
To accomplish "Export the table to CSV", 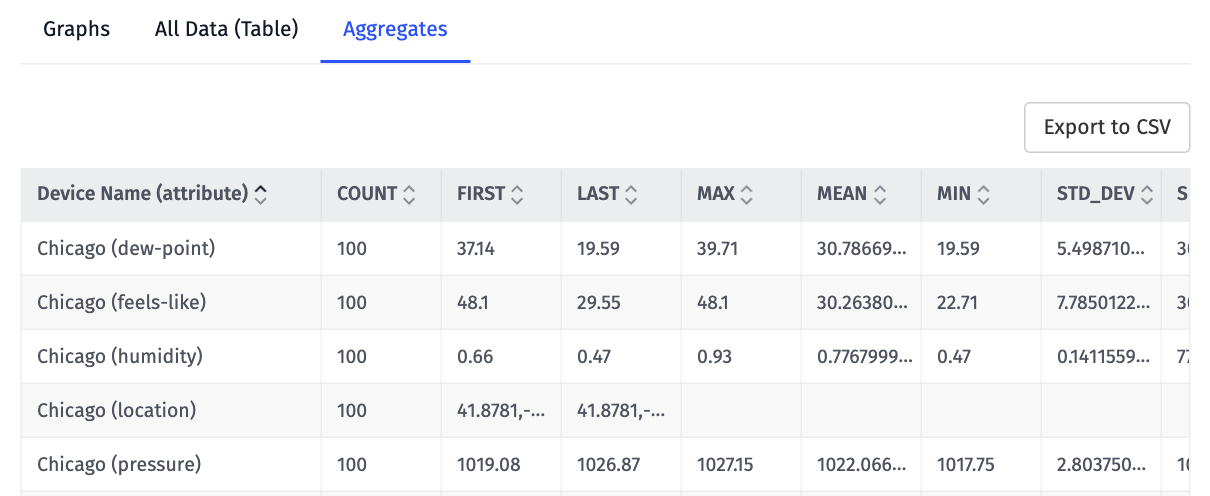I will pyautogui.click(x=1107, y=127).
